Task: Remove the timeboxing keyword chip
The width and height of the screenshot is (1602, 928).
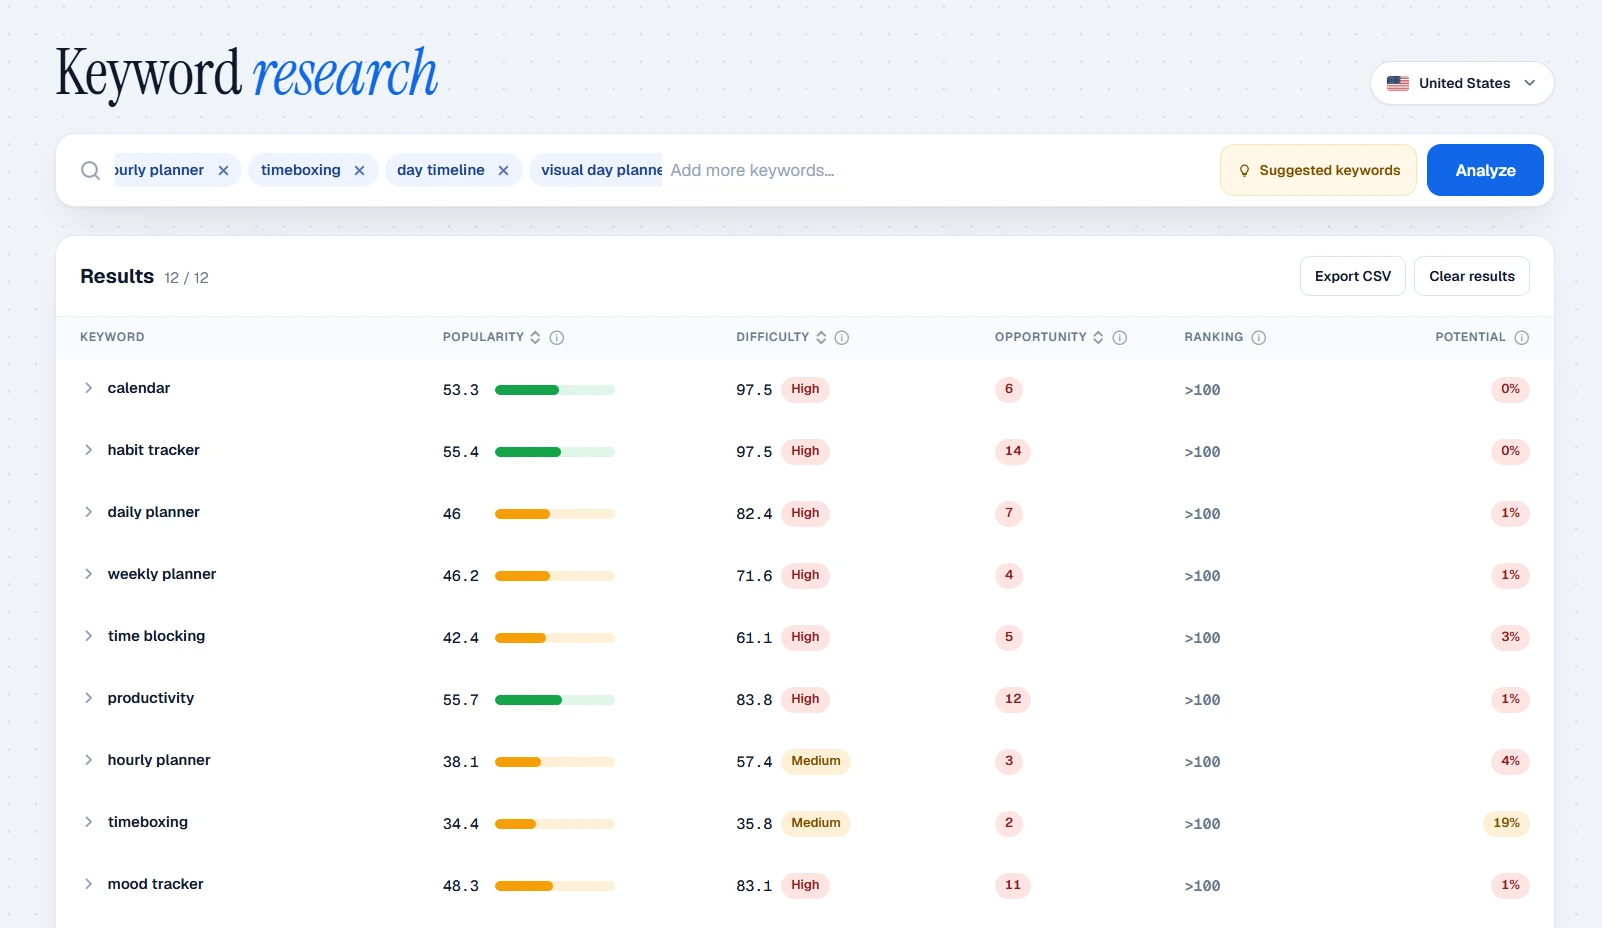Action: tap(359, 171)
